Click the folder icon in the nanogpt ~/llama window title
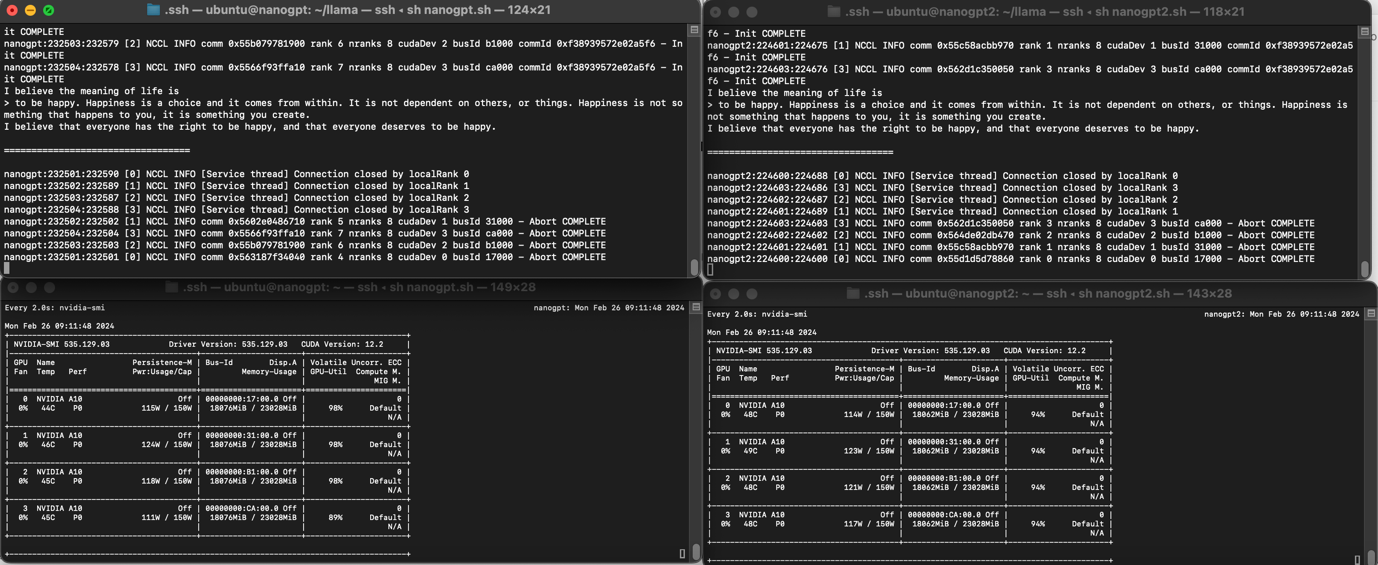 point(153,10)
